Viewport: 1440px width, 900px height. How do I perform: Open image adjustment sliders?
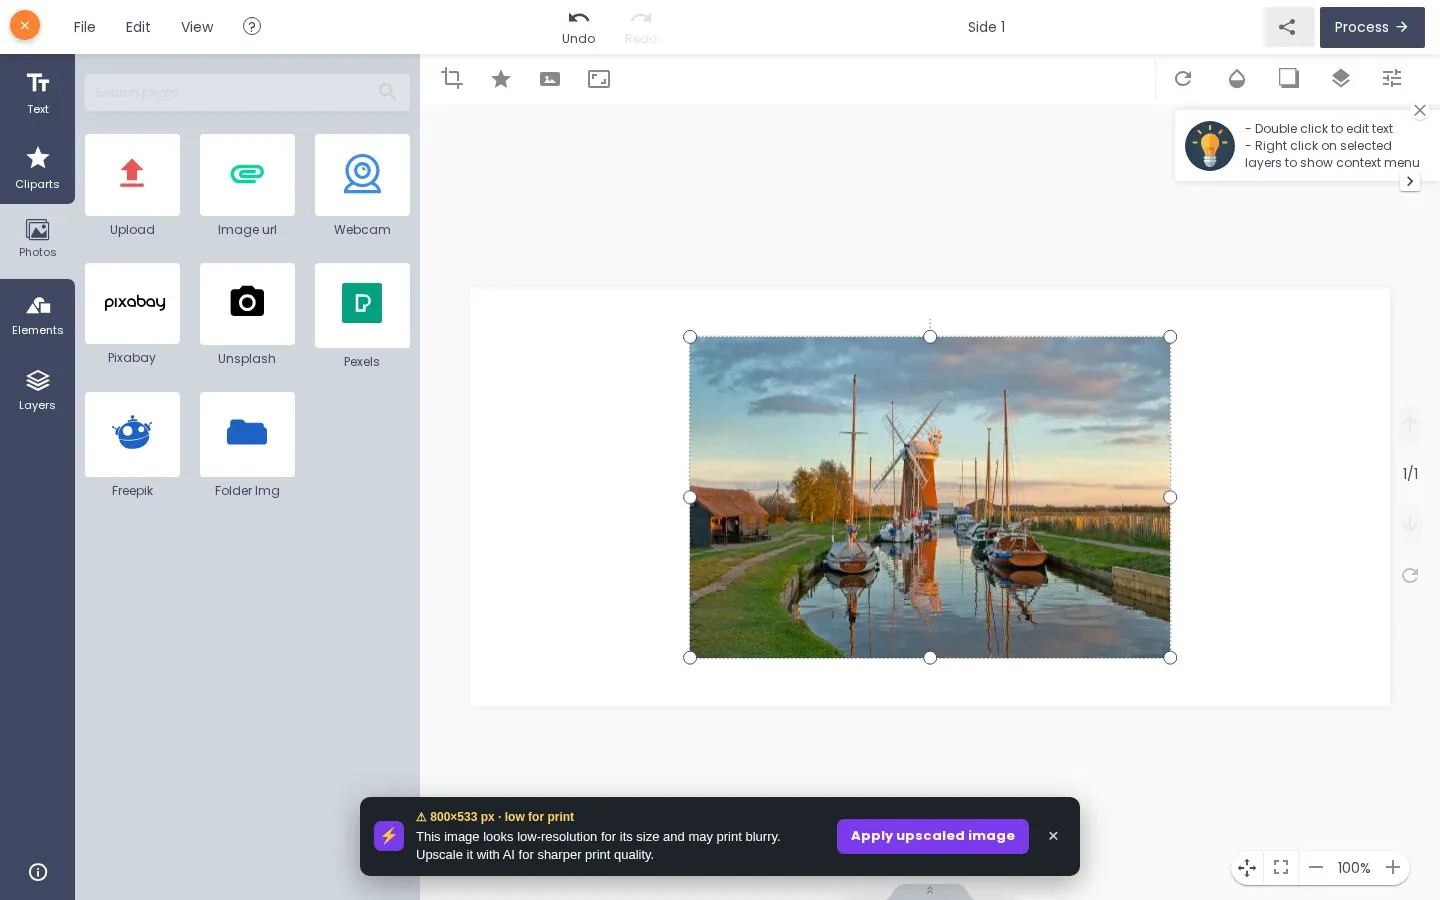1392,78
